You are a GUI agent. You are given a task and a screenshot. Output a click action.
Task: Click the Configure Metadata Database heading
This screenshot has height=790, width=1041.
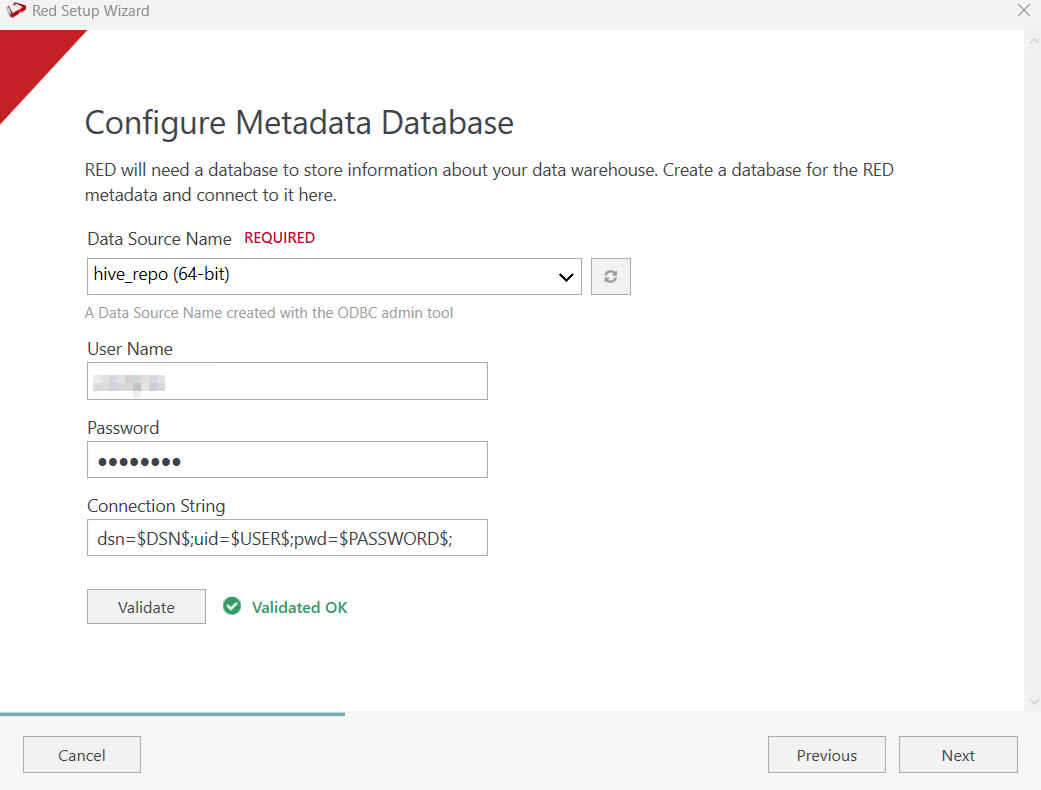point(299,123)
